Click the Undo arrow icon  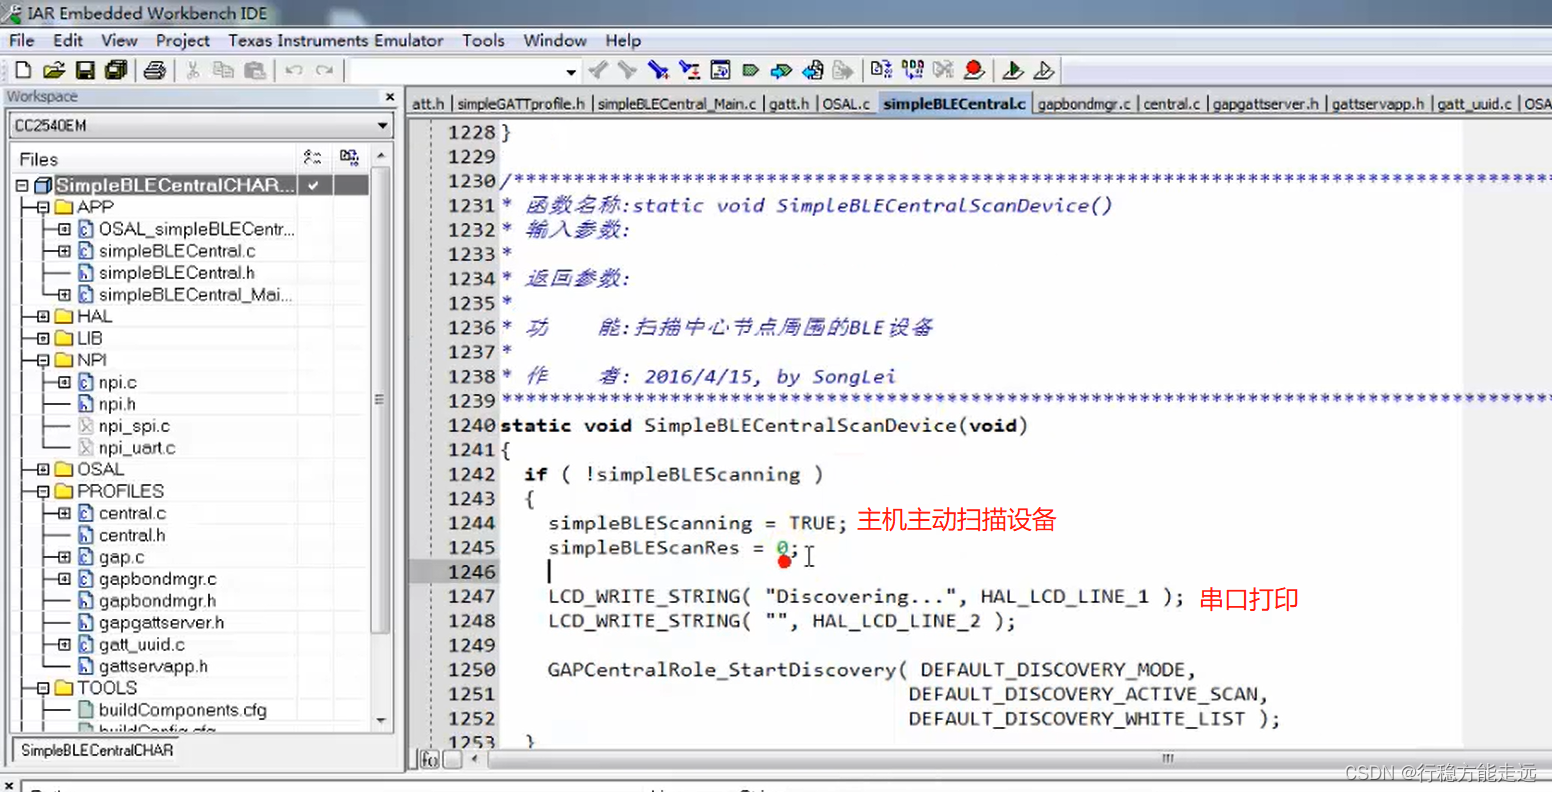tap(293, 70)
